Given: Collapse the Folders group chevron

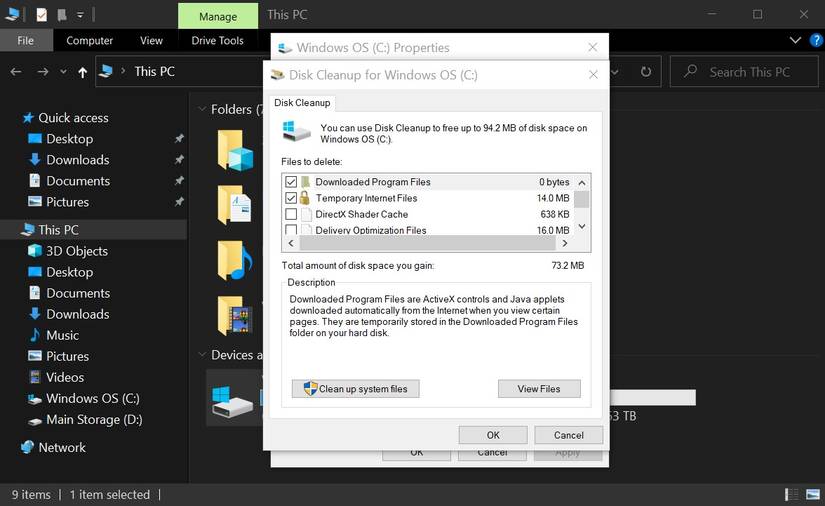Looking at the screenshot, I should (202, 109).
